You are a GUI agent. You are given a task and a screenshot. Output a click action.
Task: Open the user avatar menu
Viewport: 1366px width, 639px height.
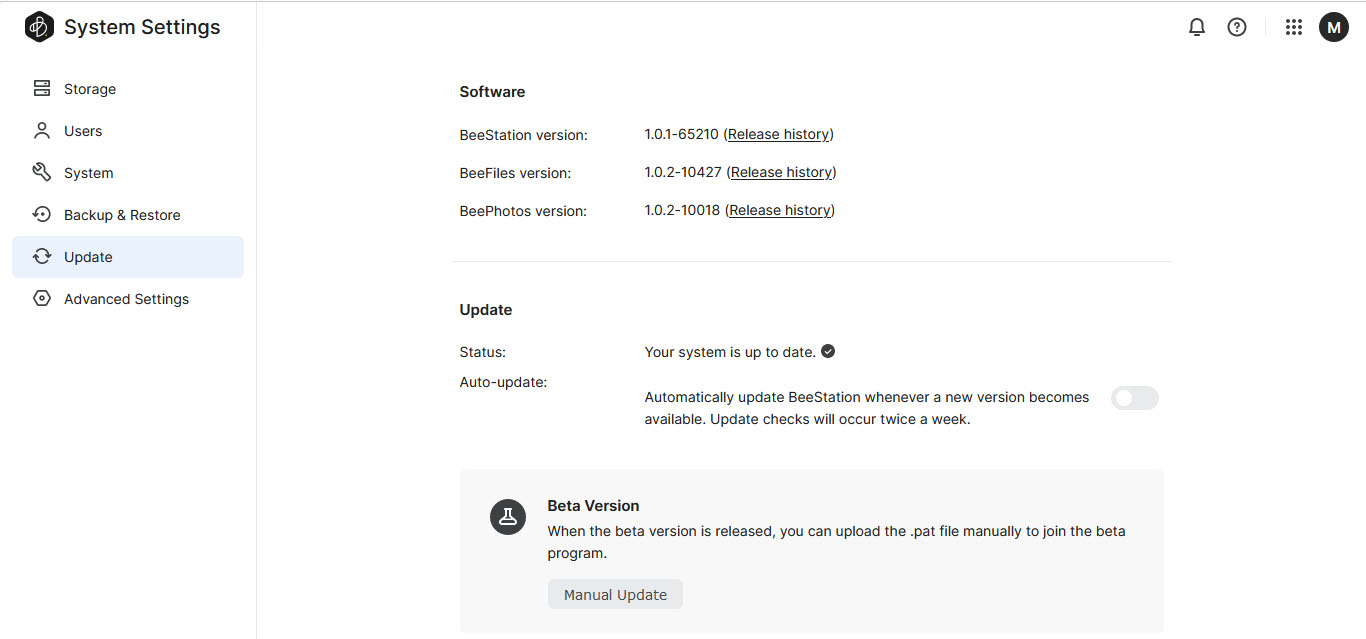coord(1334,28)
